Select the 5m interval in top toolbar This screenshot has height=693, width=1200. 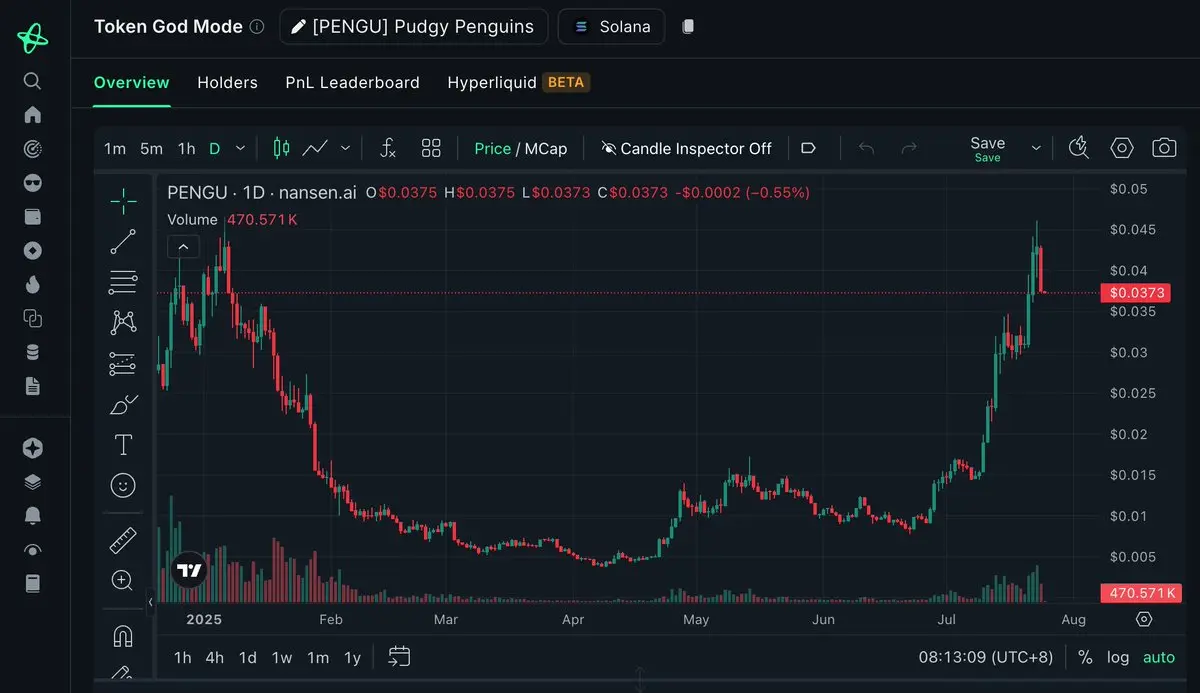coord(151,148)
